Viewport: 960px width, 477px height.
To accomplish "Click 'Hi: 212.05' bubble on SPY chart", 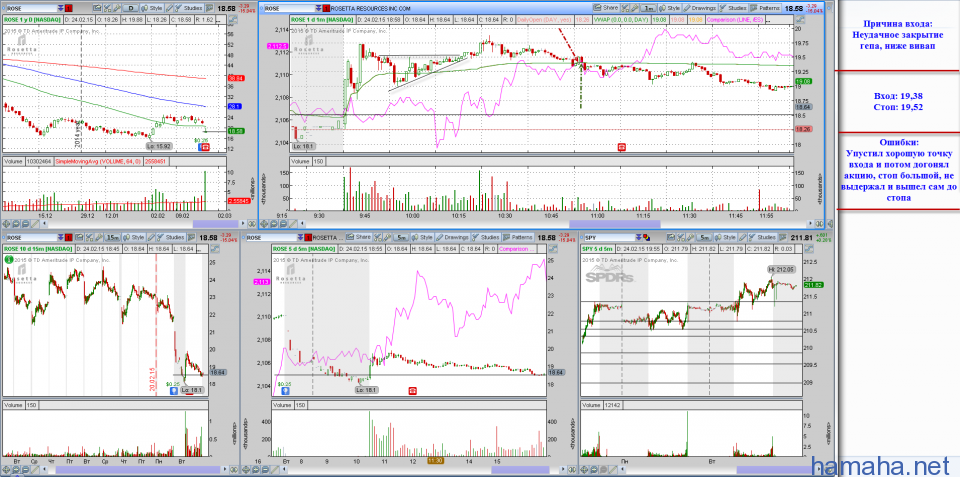I will click(x=781, y=268).
